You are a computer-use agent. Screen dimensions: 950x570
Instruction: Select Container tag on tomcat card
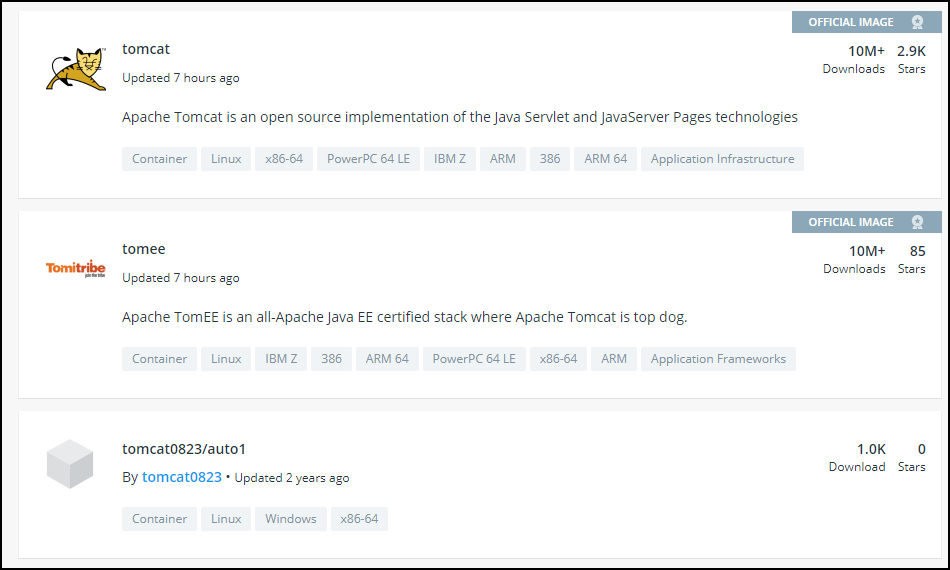[159, 159]
